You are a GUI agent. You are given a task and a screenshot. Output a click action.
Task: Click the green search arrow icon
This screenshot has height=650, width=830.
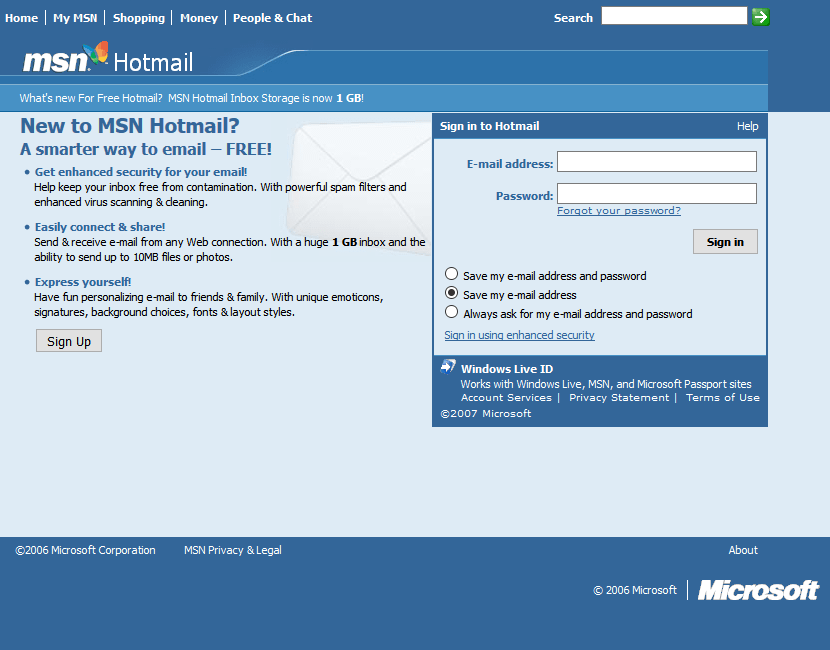(761, 17)
